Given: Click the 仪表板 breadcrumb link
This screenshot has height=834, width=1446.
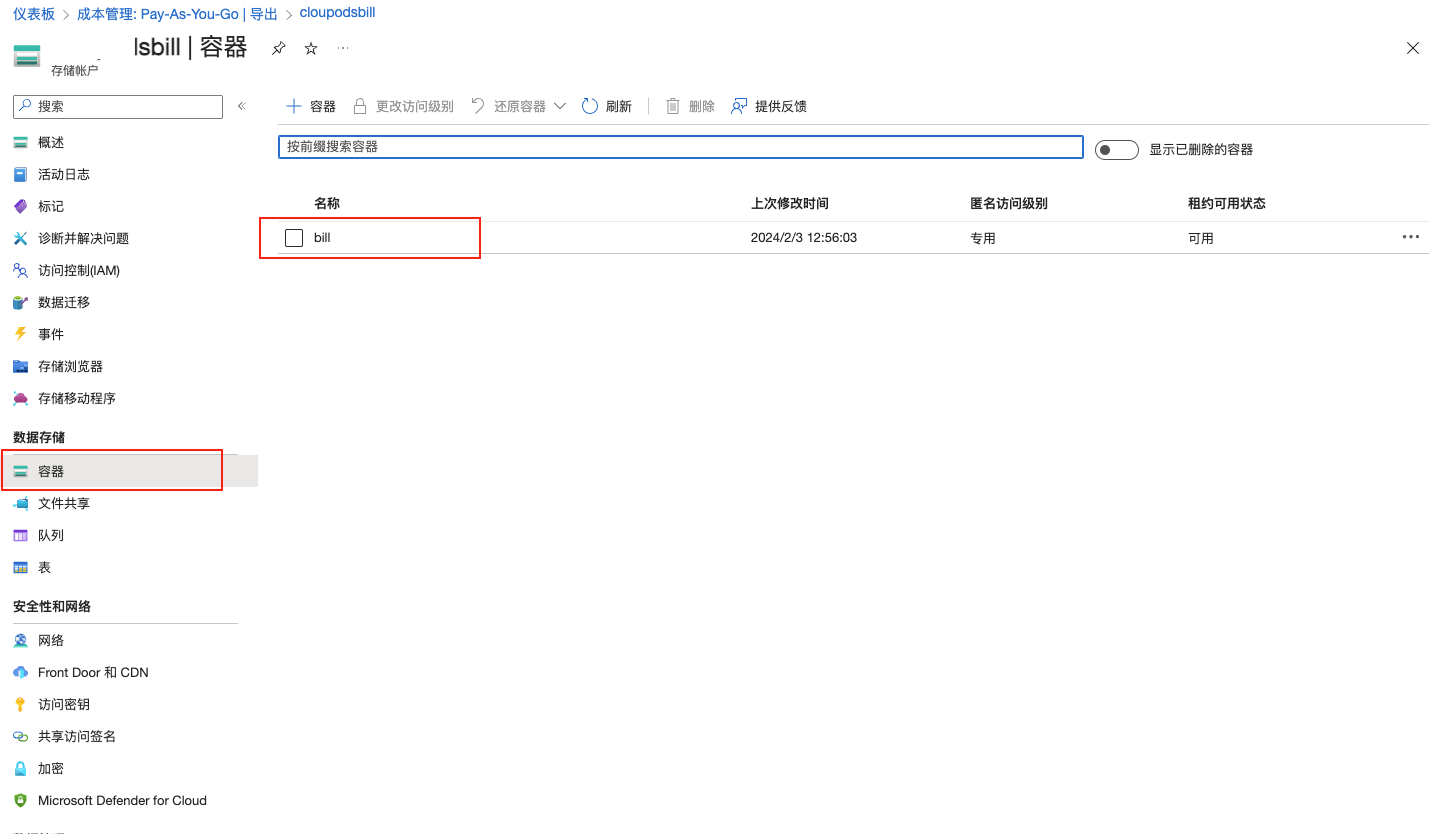Looking at the screenshot, I should pos(34,14).
